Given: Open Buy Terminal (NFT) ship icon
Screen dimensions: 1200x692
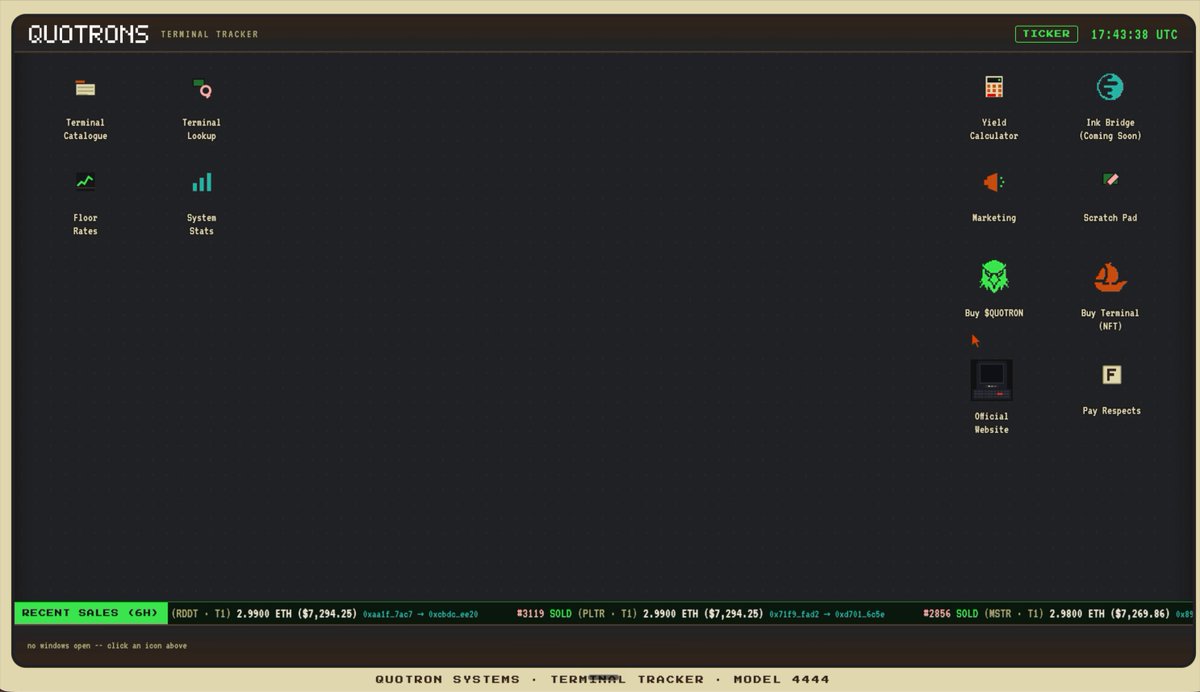Looking at the screenshot, I should pos(1110,276).
